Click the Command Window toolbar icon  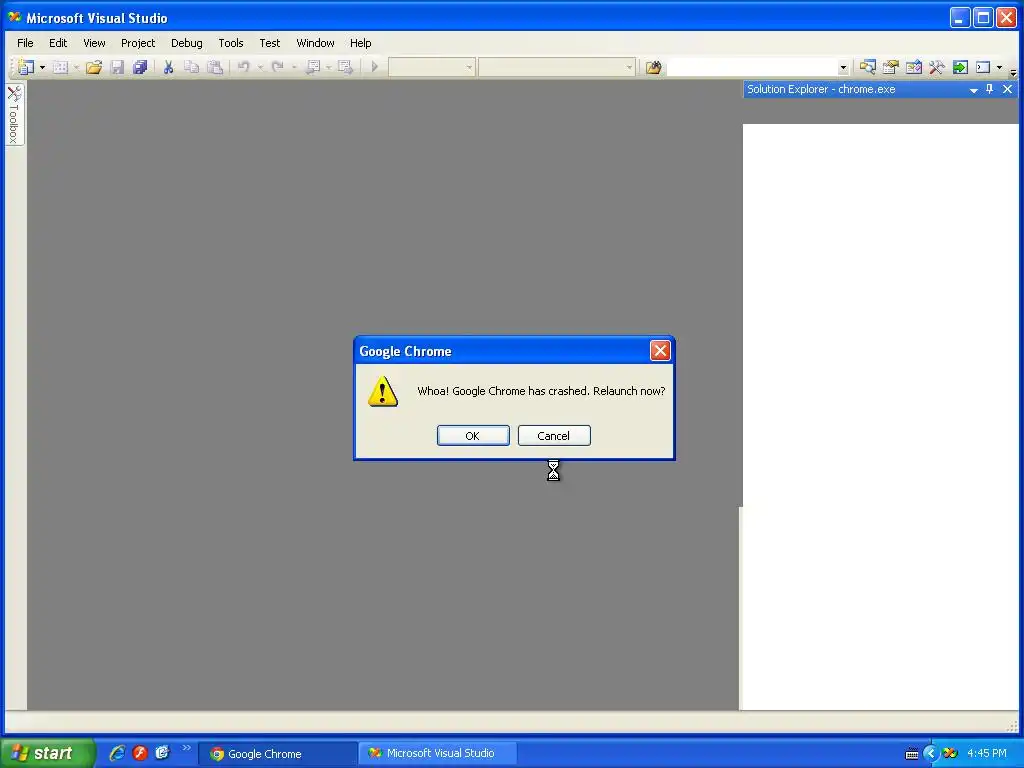pyautogui.click(x=983, y=67)
